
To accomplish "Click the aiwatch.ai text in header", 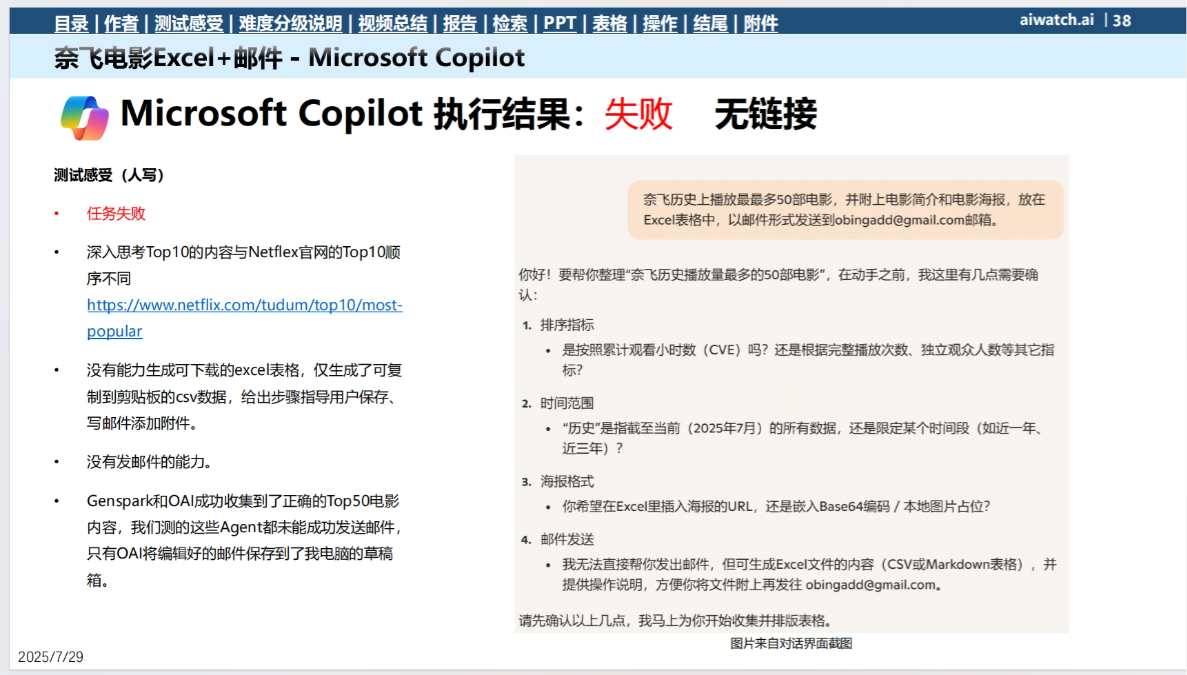I will [x=1056, y=20].
